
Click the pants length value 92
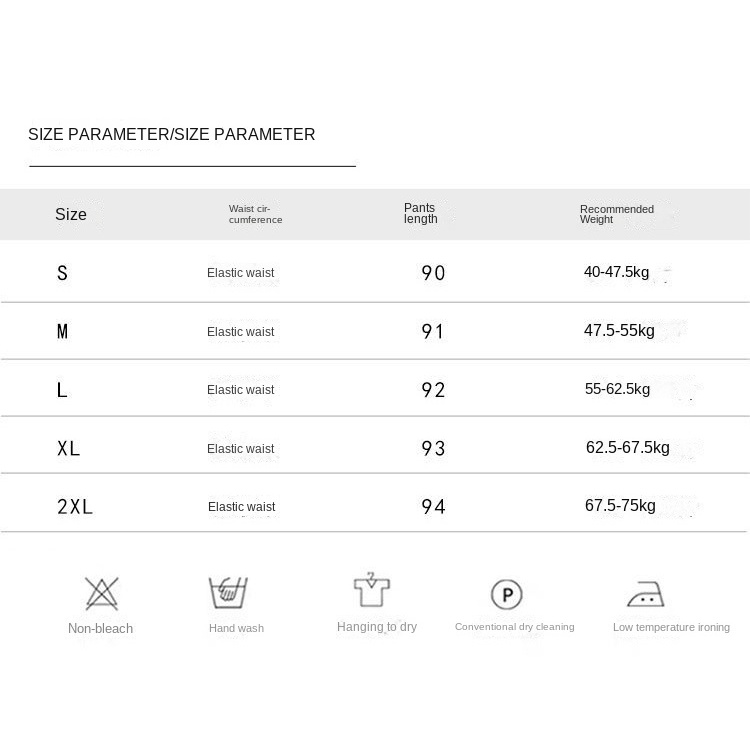433,390
